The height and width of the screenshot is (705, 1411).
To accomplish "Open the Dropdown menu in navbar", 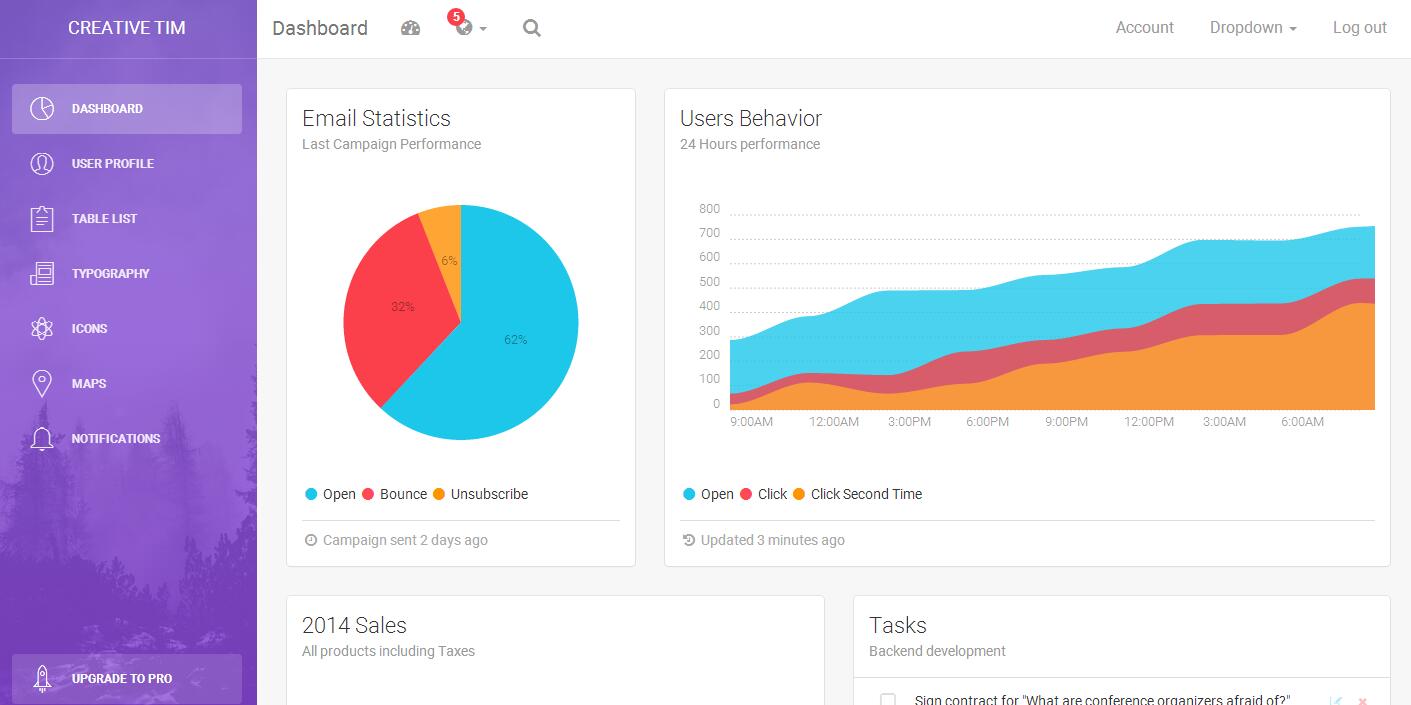I will coord(1252,28).
